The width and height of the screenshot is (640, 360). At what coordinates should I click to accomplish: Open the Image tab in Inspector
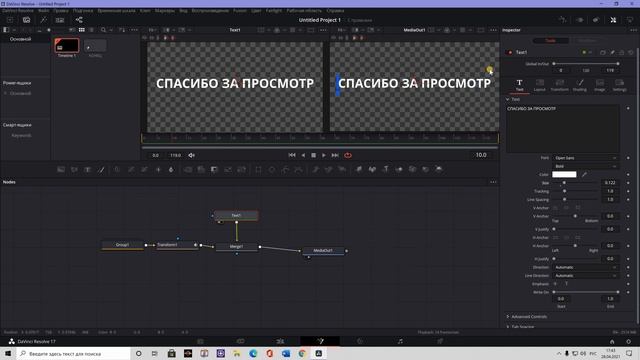599,85
